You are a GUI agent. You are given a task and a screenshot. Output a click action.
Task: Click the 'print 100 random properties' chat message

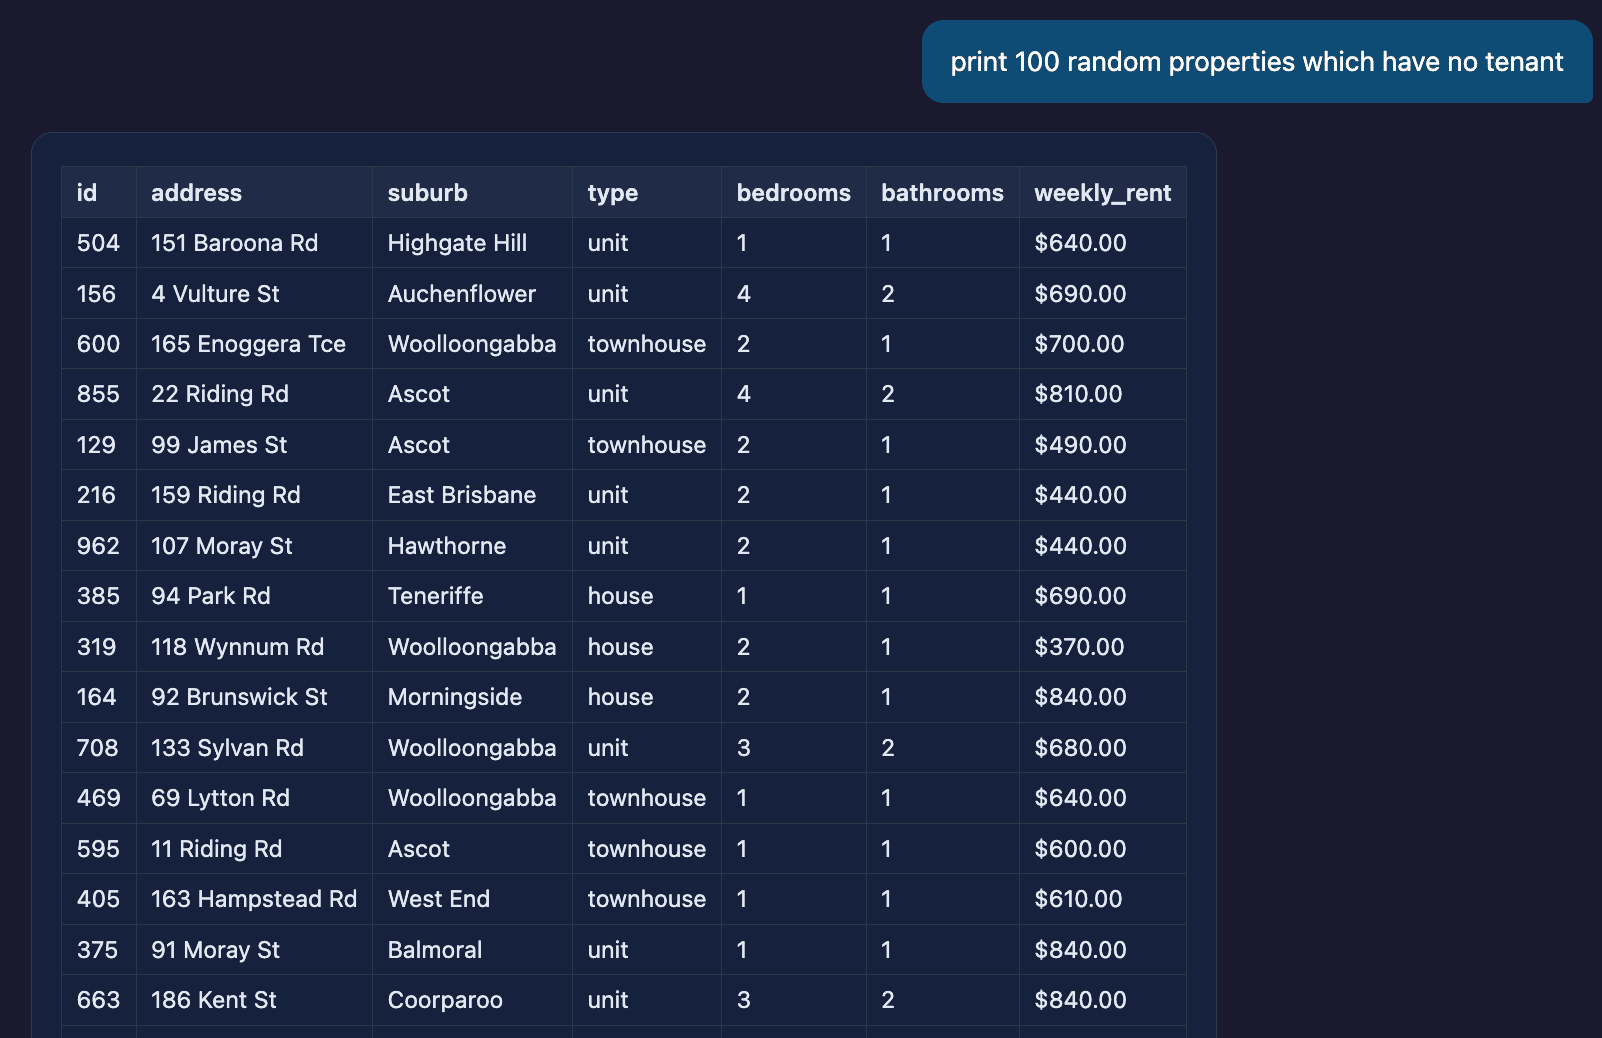(1256, 62)
